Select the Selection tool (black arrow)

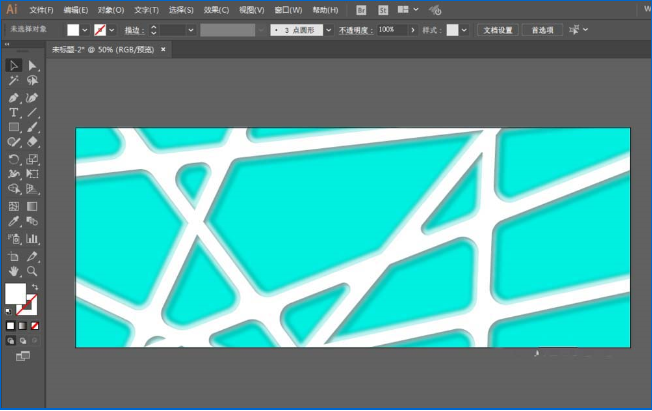tap(14, 66)
